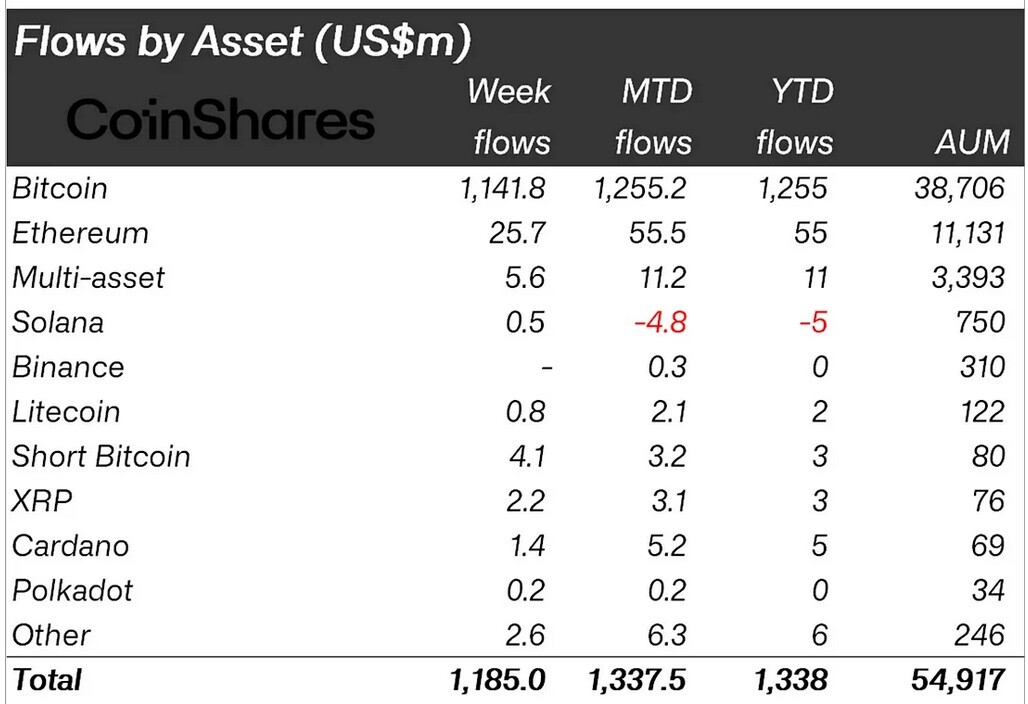Select the Cardano row label
1028x704 pixels.
pos(71,545)
